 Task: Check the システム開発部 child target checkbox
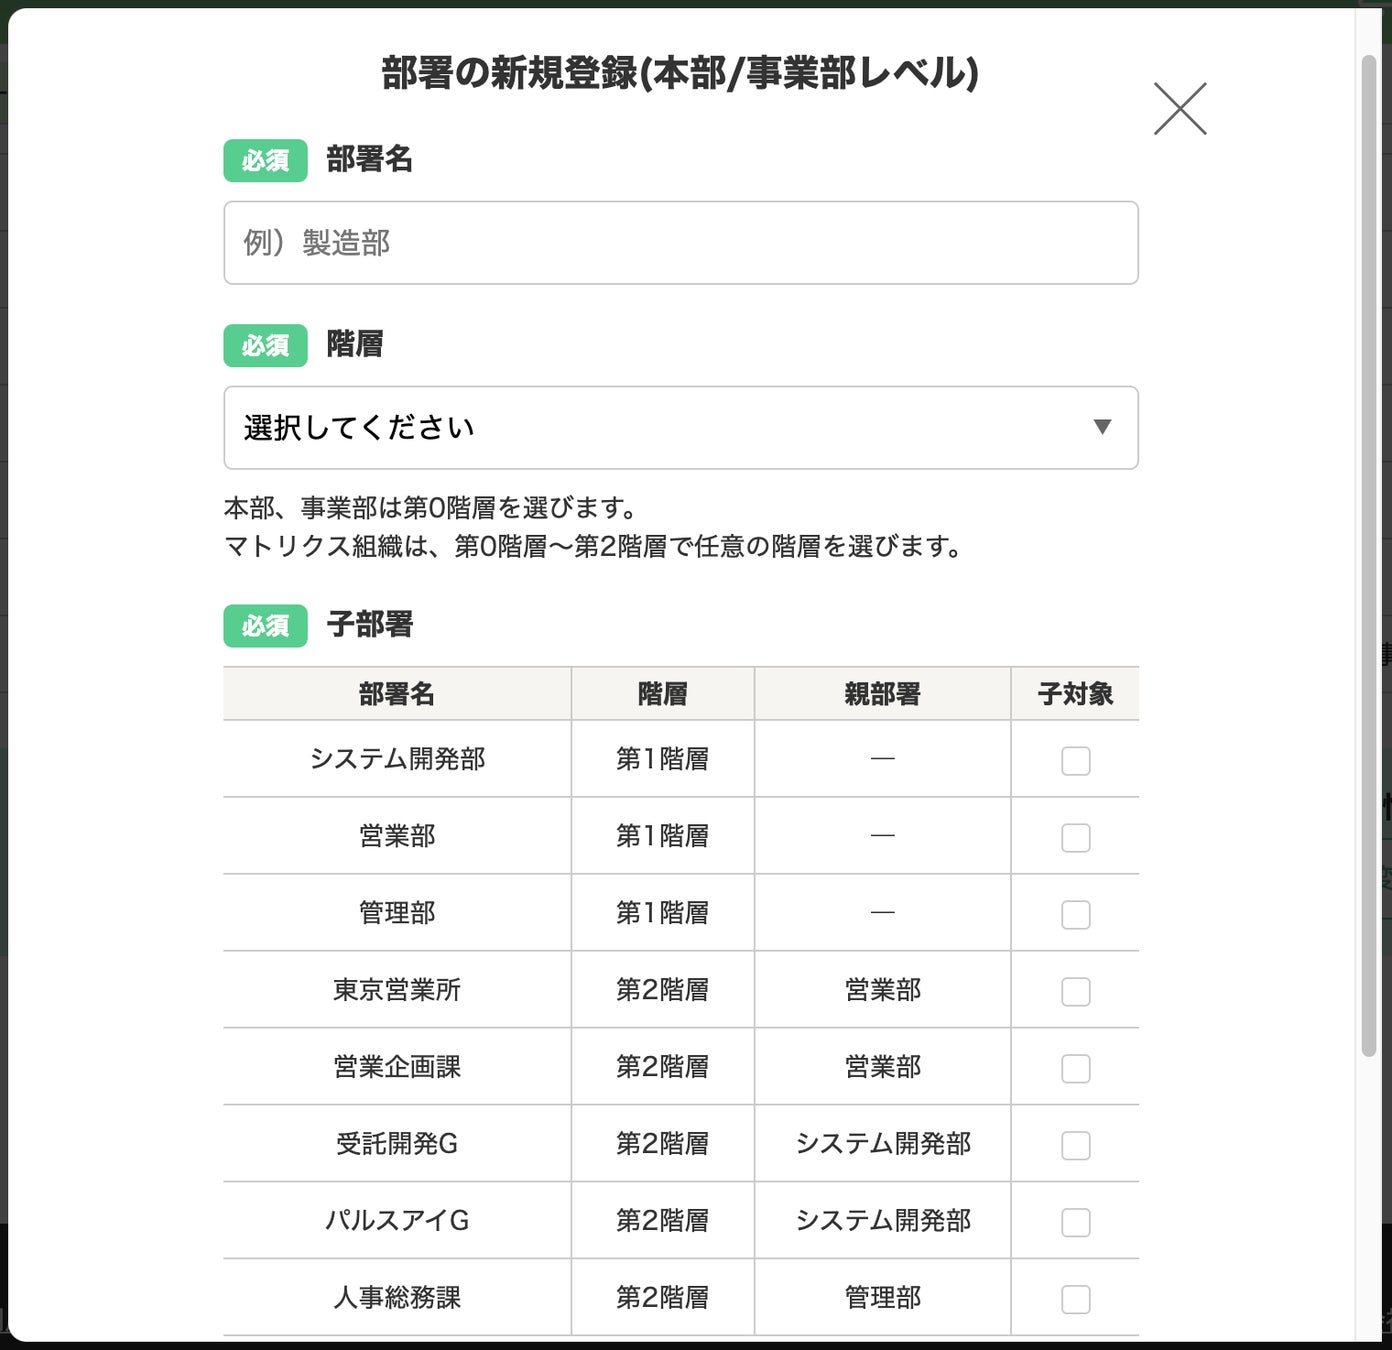[x=1075, y=761]
